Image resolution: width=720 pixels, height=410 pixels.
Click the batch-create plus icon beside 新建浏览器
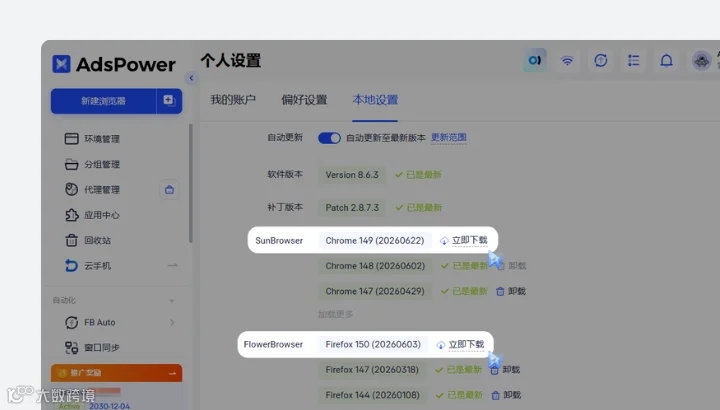[169, 101]
